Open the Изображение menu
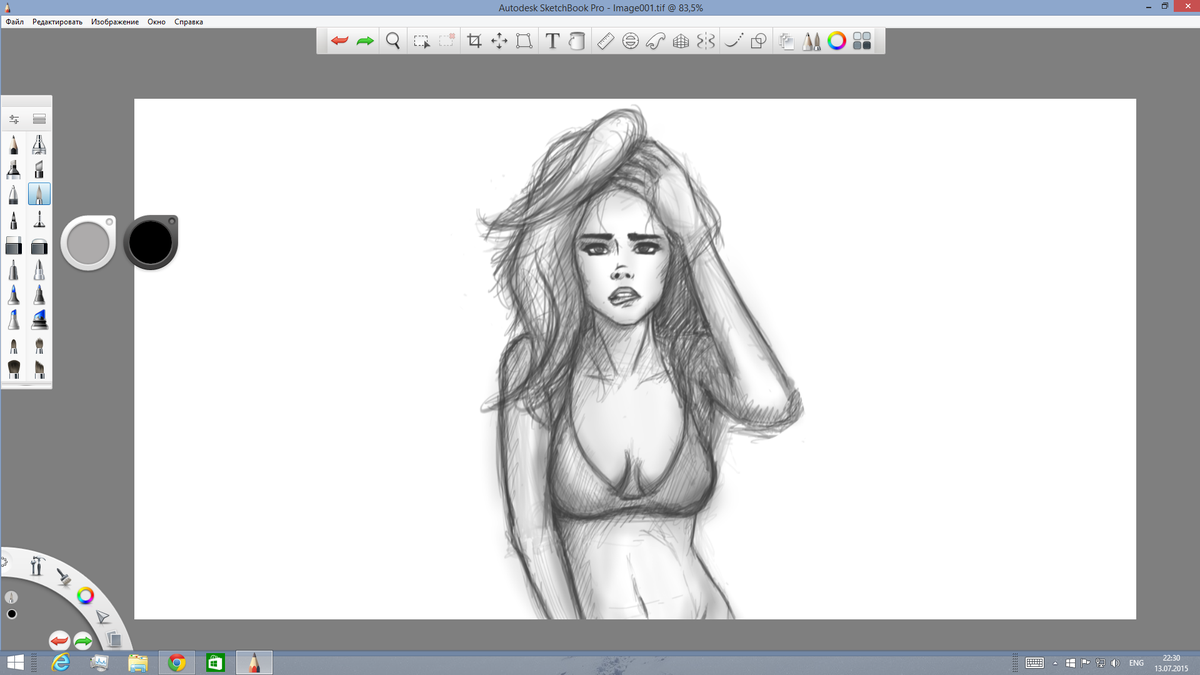The height and width of the screenshot is (675, 1200). 115,22
